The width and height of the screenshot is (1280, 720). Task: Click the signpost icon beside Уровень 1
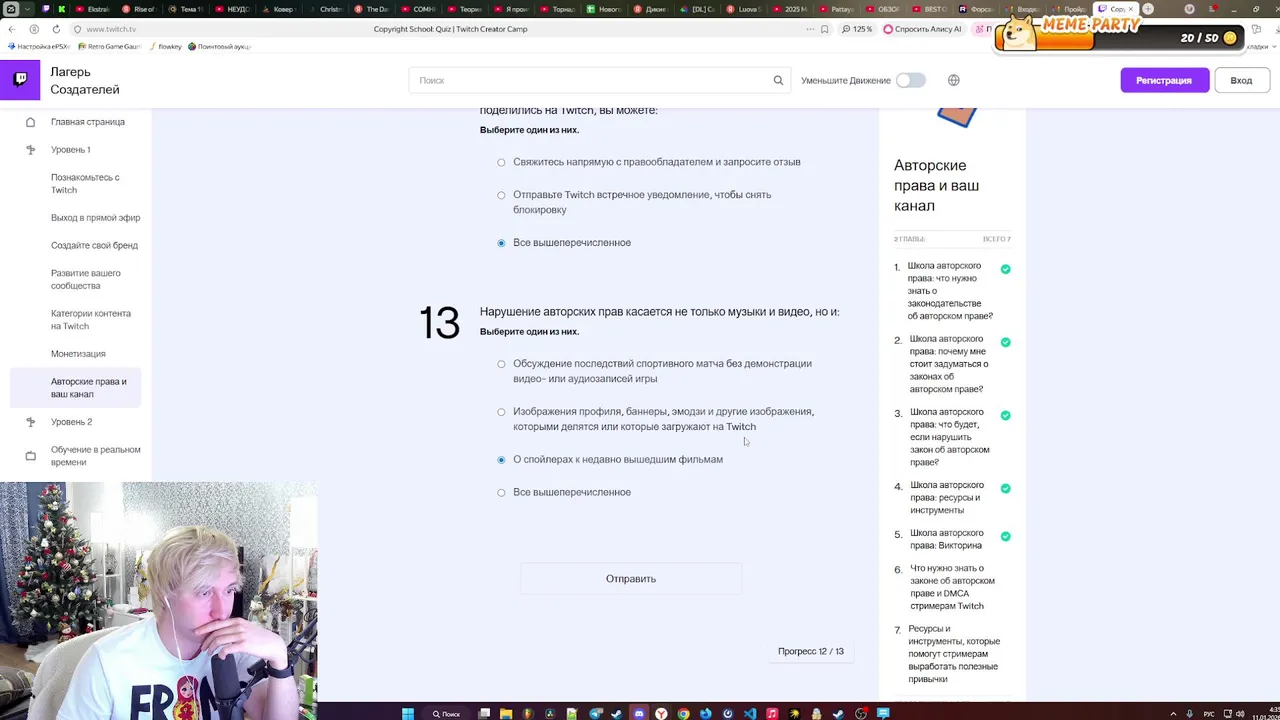pos(30,150)
